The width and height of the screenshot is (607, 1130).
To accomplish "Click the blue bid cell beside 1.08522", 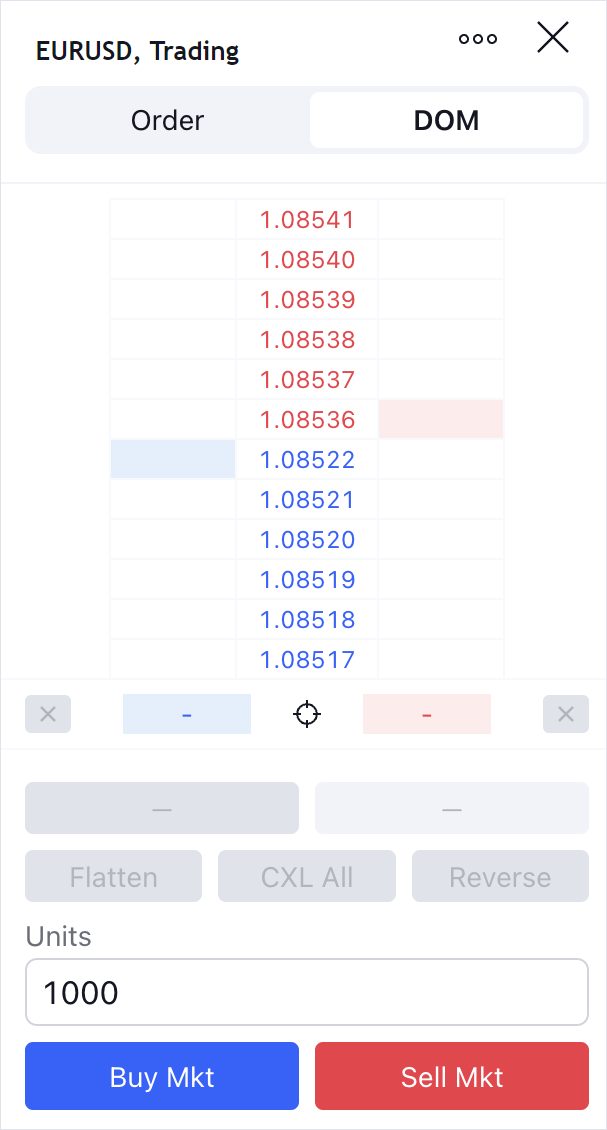I will point(173,460).
